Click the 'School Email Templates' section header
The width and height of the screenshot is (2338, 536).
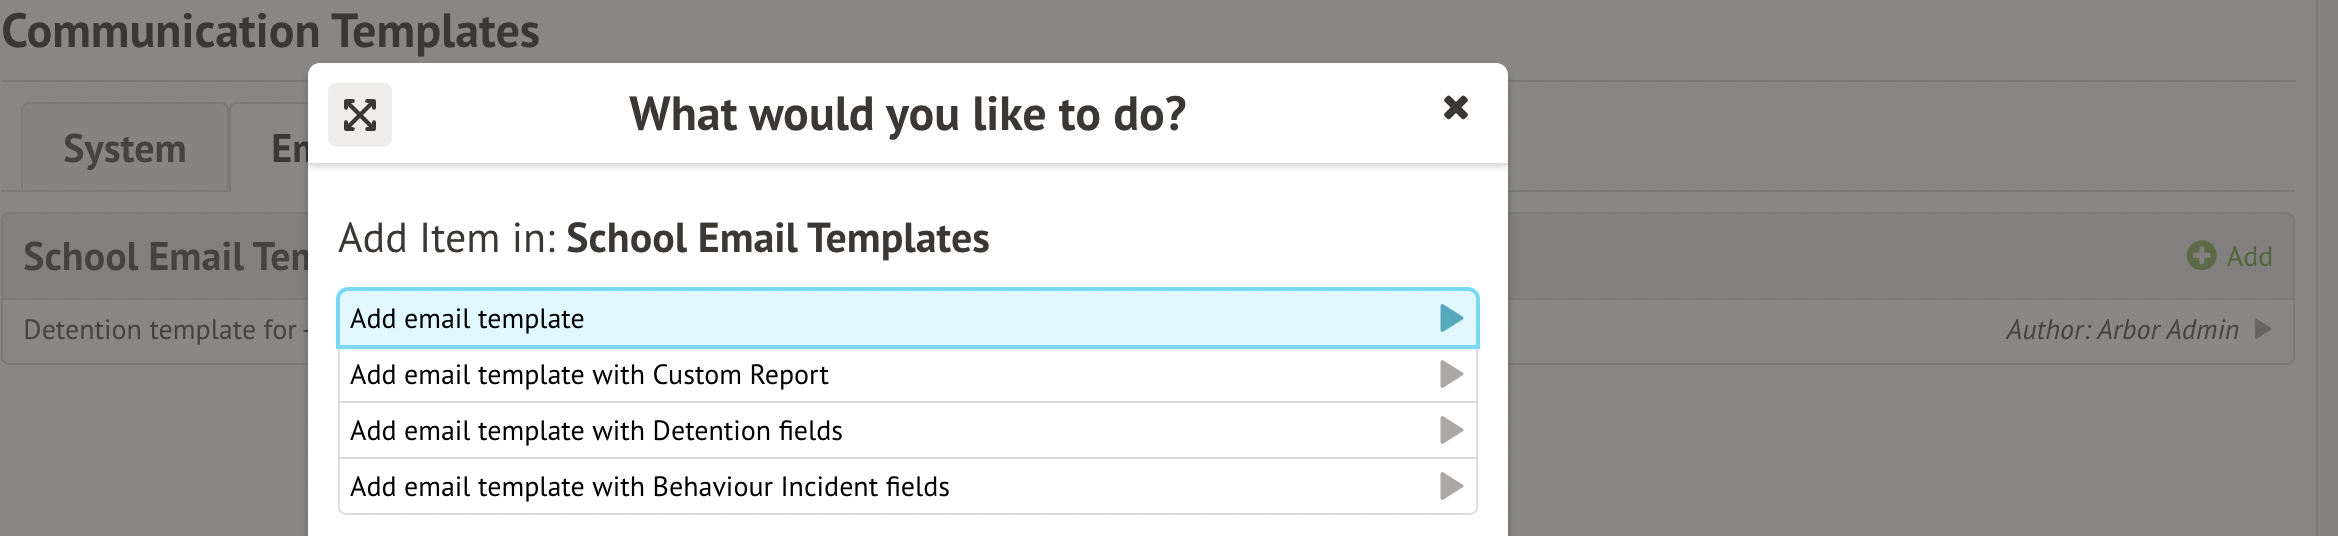pos(166,257)
